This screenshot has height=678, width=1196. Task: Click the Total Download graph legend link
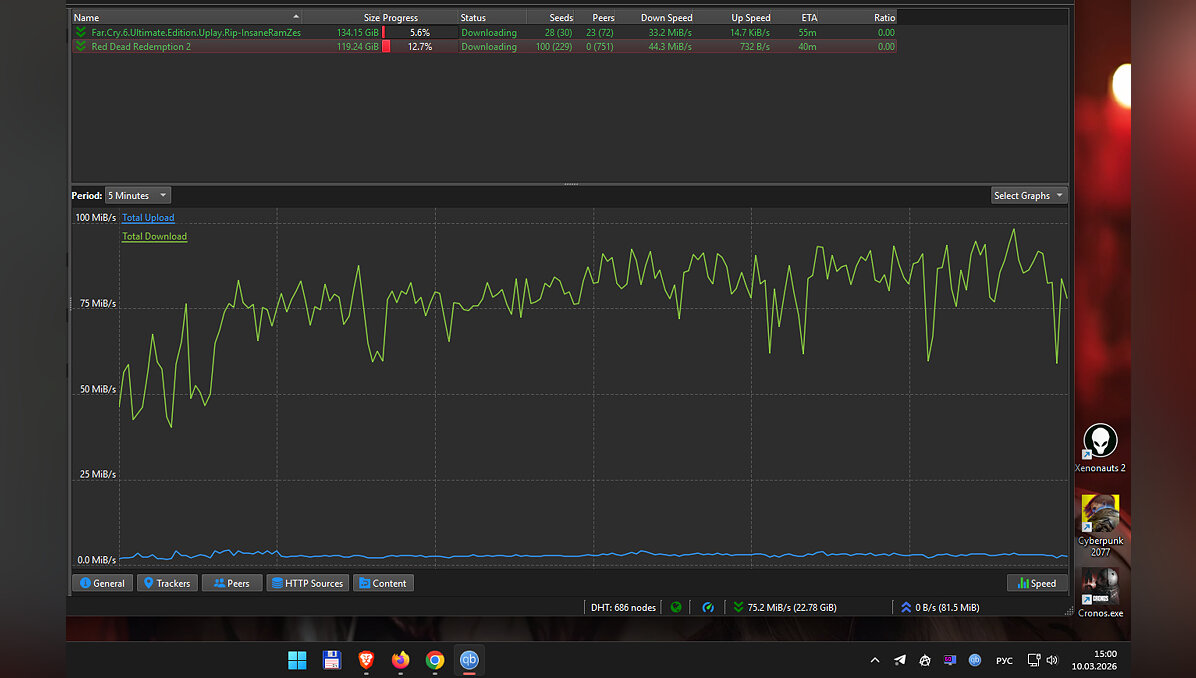(x=154, y=236)
